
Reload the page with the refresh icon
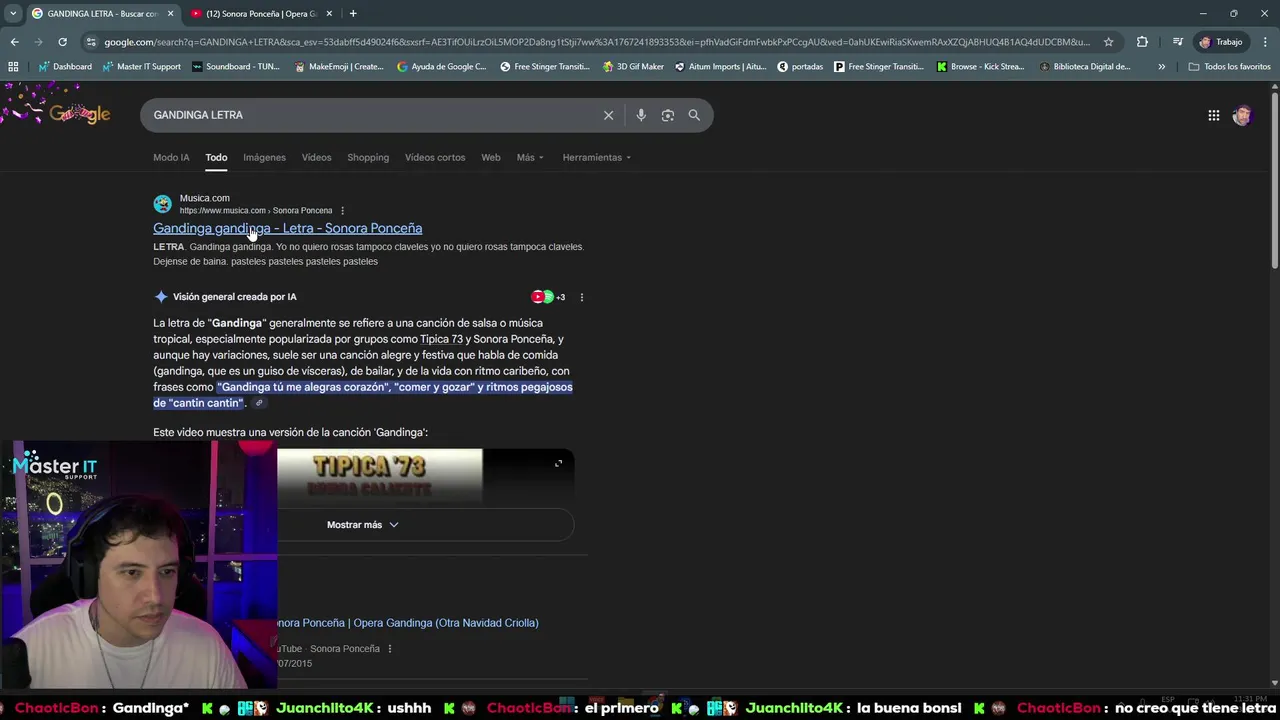tap(62, 42)
